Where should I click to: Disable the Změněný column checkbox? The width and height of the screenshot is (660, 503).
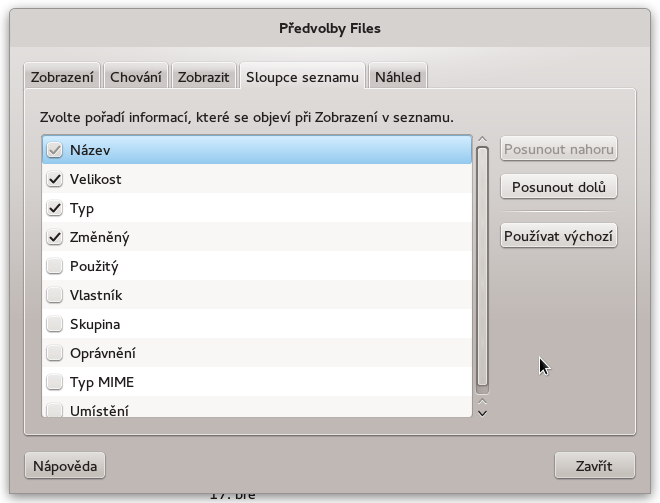(x=55, y=237)
